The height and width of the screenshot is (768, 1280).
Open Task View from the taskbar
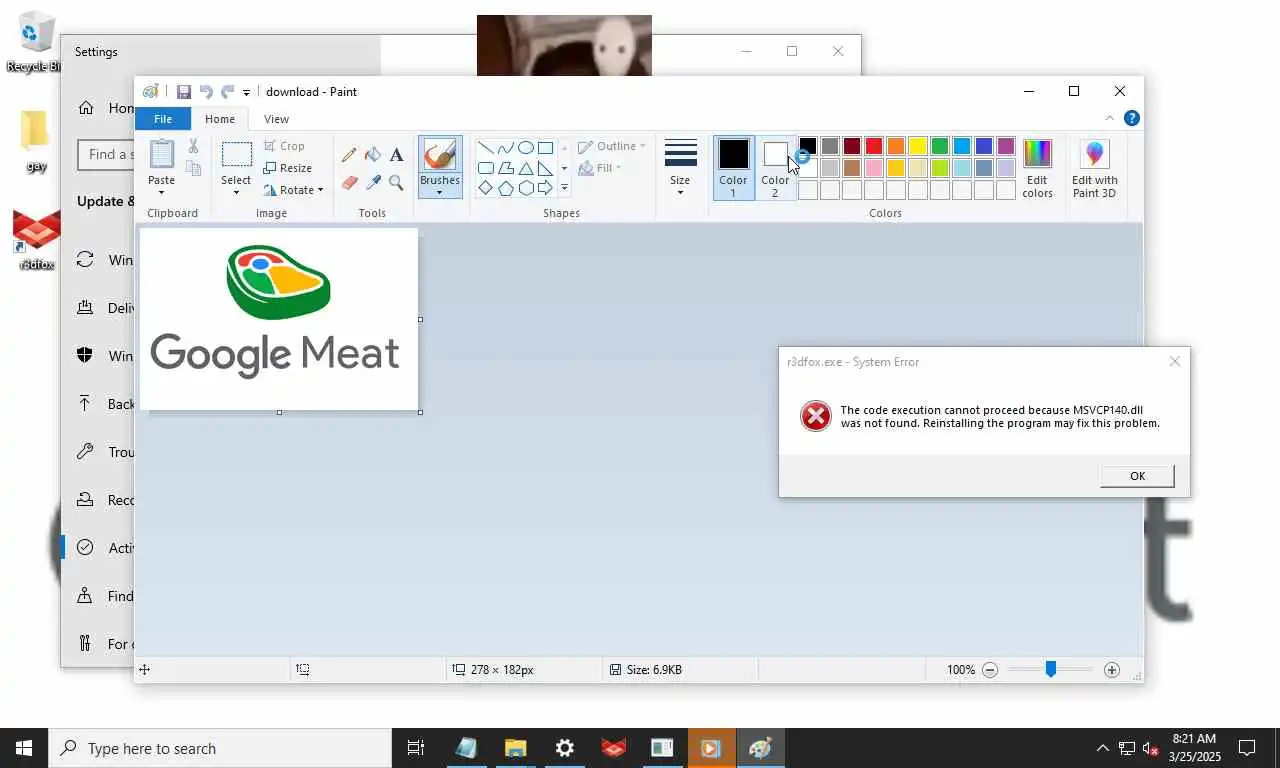[x=416, y=748]
